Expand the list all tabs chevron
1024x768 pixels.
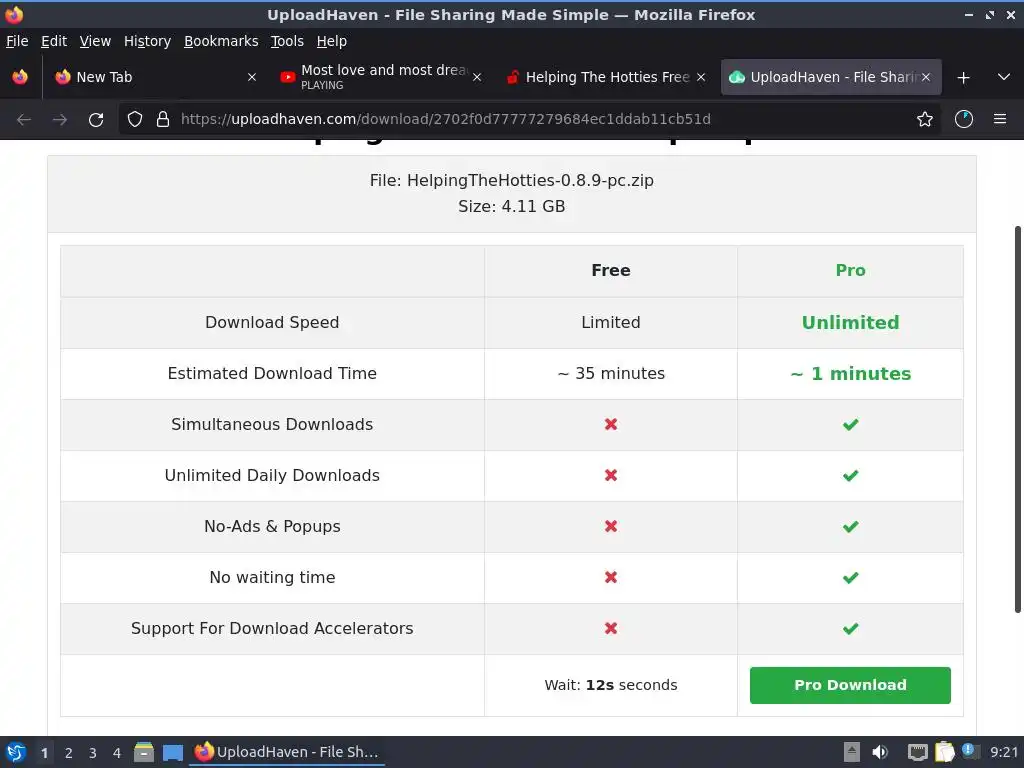(1004, 77)
